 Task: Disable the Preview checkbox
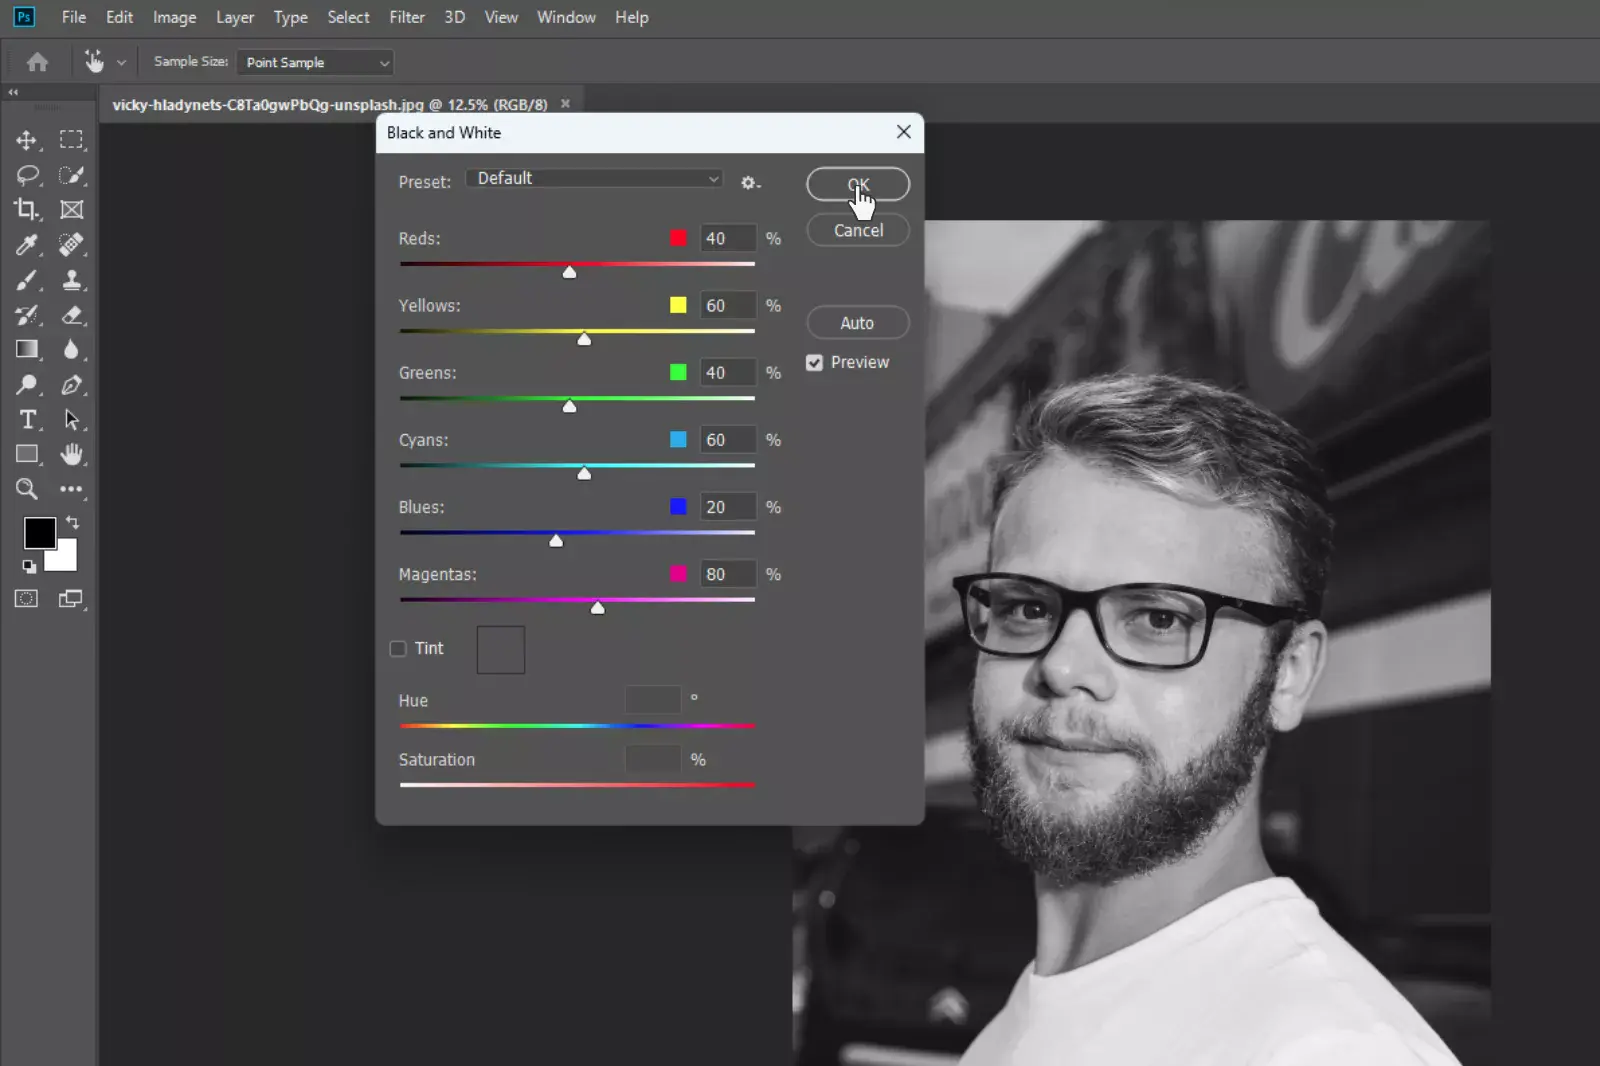coord(814,362)
